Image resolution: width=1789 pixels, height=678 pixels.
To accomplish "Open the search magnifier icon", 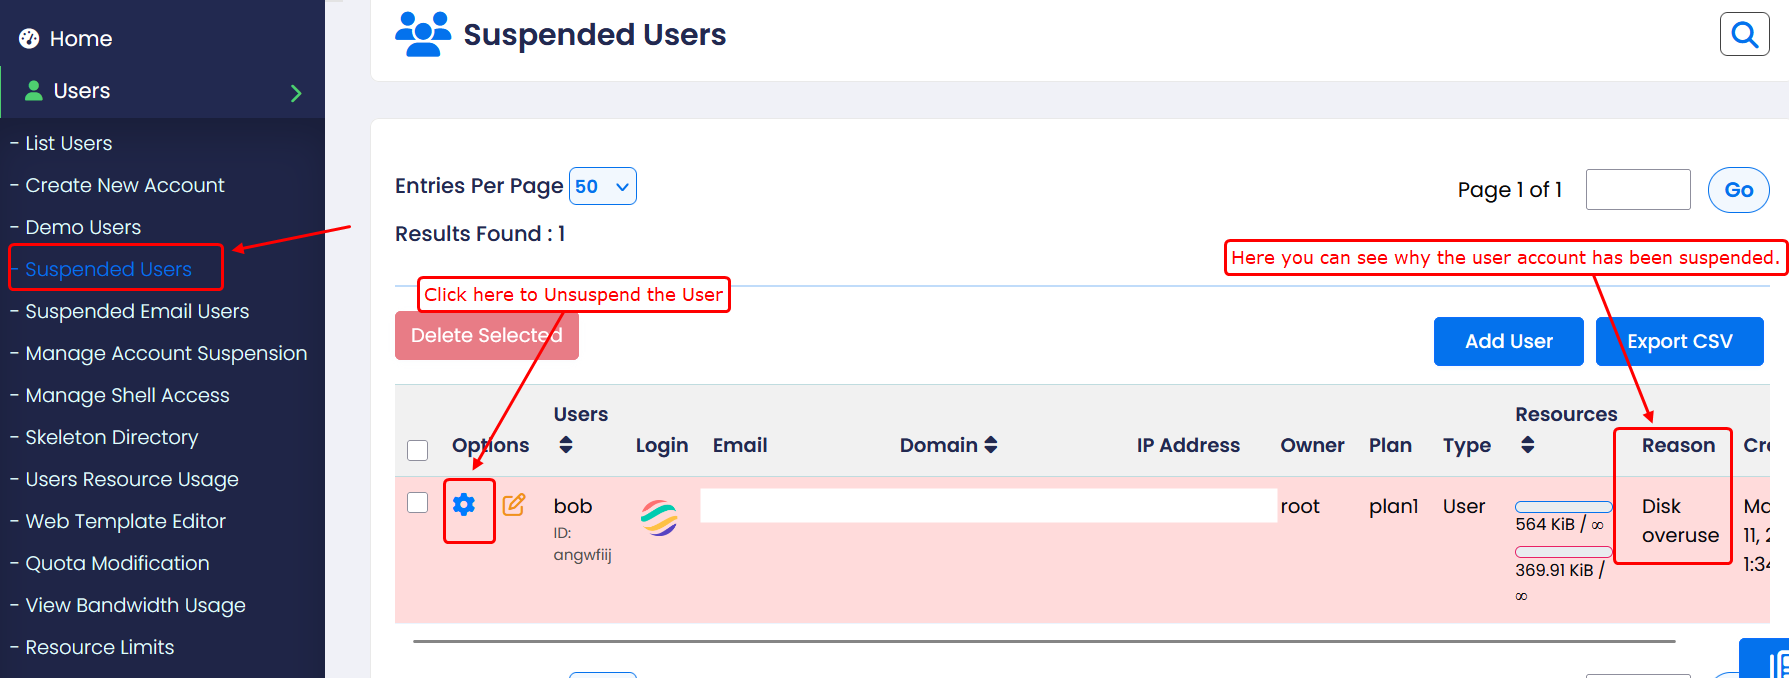I will [1744, 35].
